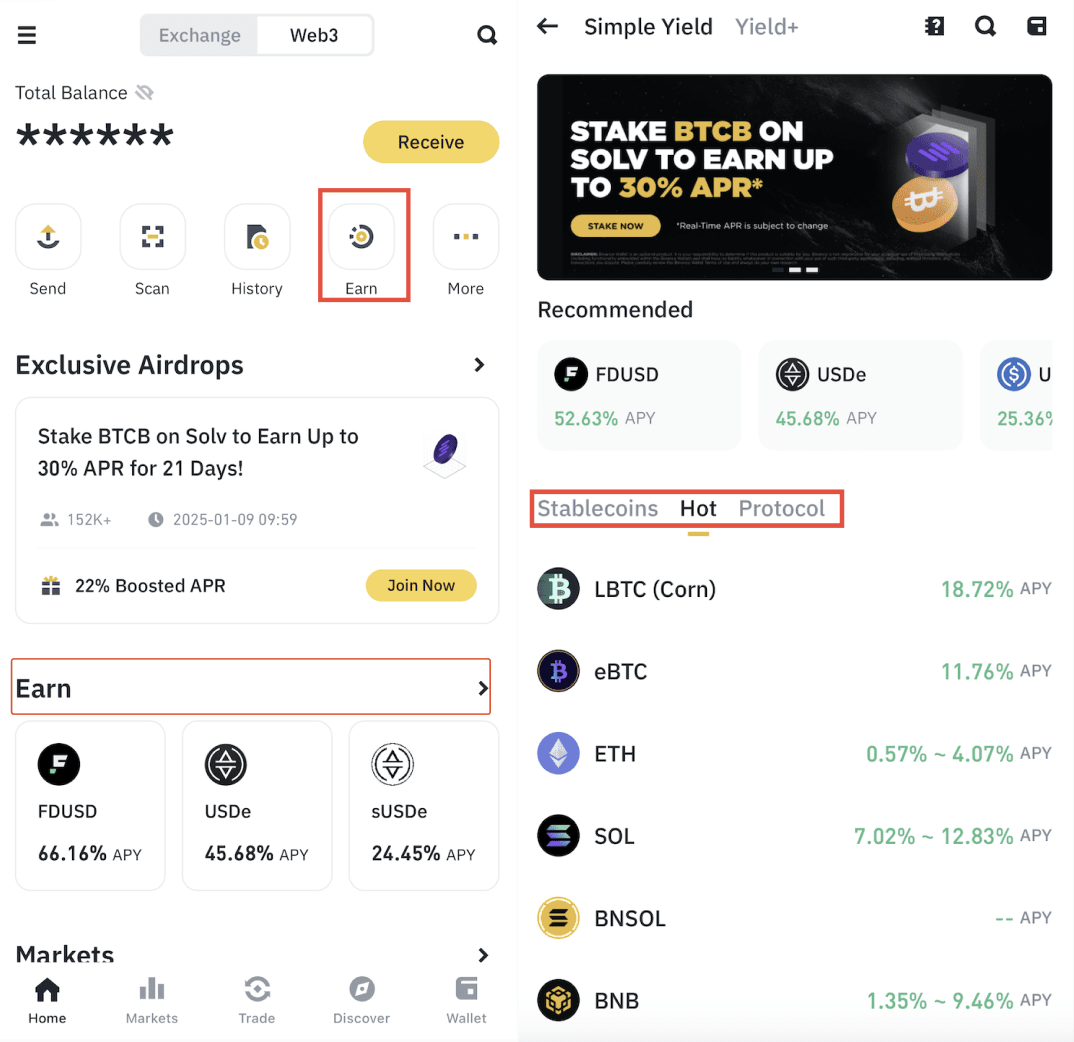Expand the Earn section arrow
This screenshot has width=1074, height=1042.
[x=483, y=688]
